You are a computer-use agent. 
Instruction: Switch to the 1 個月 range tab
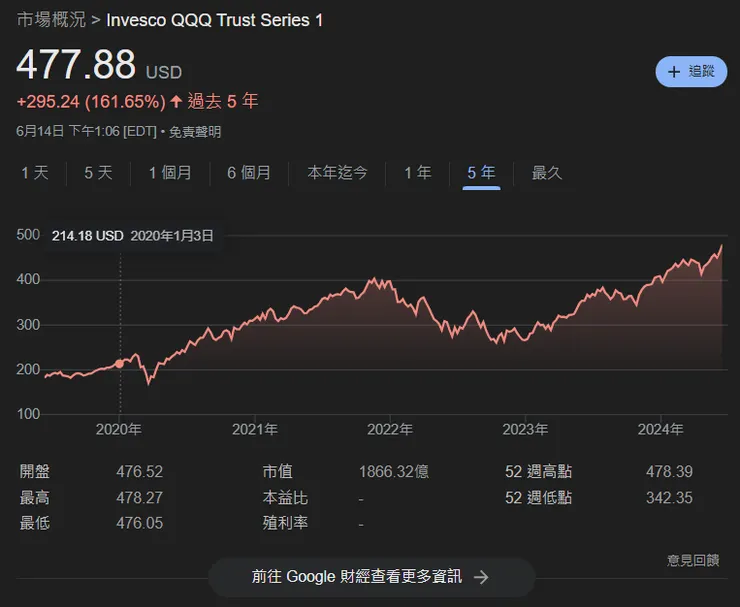(x=170, y=173)
